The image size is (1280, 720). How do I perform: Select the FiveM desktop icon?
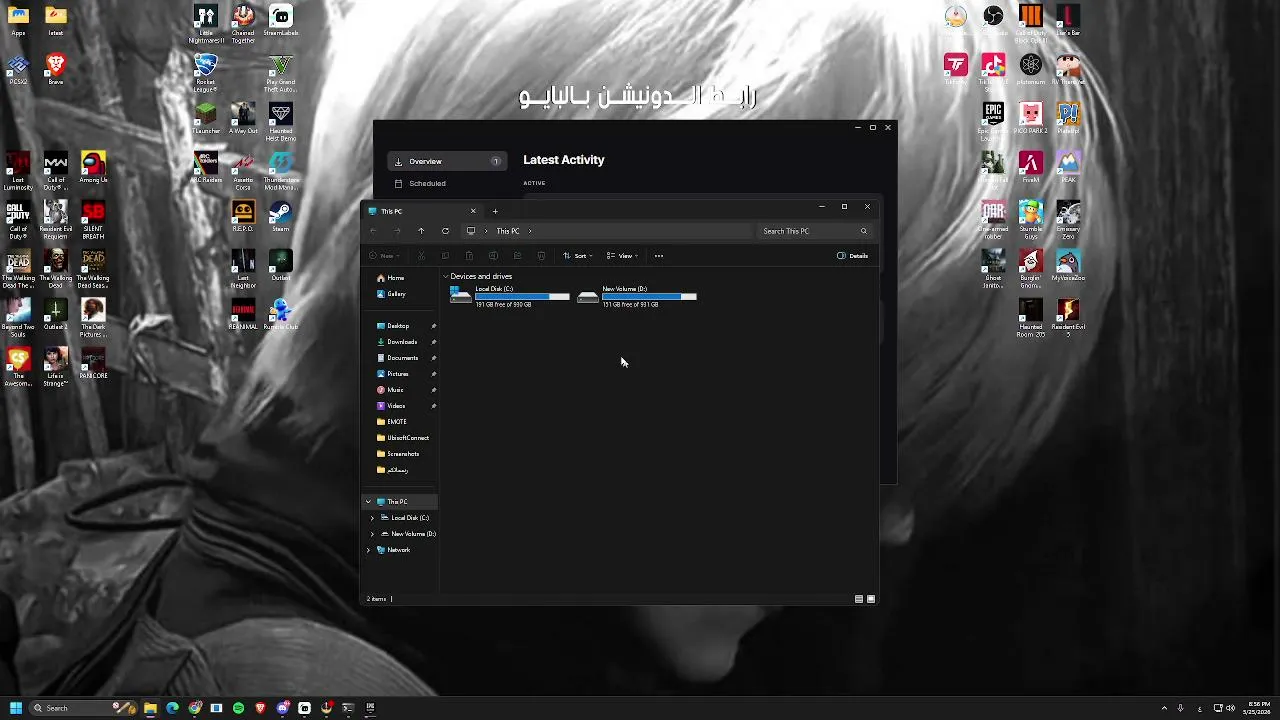pyautogui.click(x=1031, y=167)
